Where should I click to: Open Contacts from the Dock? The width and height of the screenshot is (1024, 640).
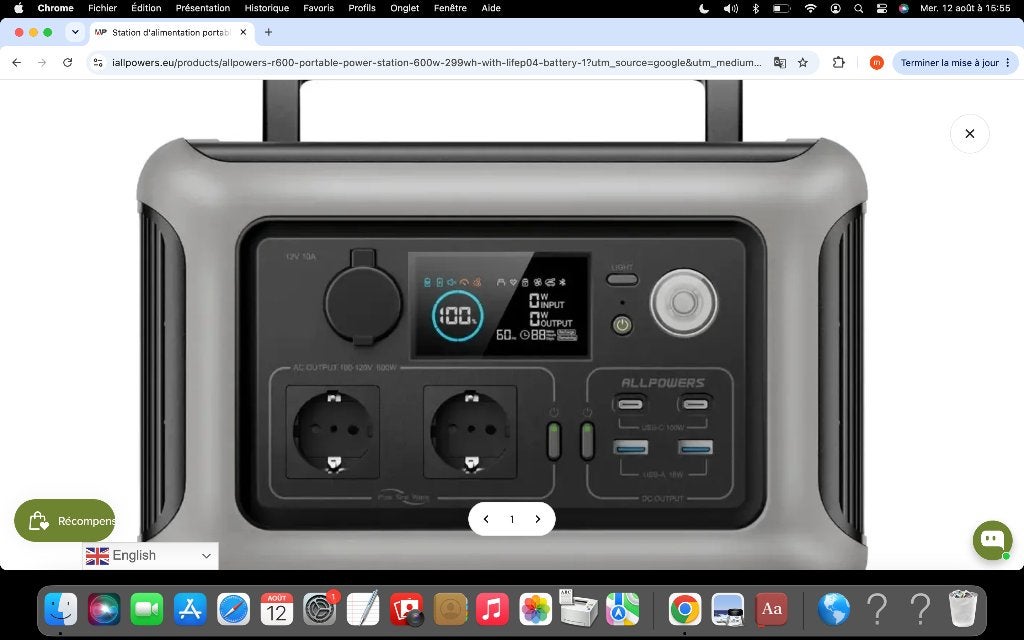449,609
